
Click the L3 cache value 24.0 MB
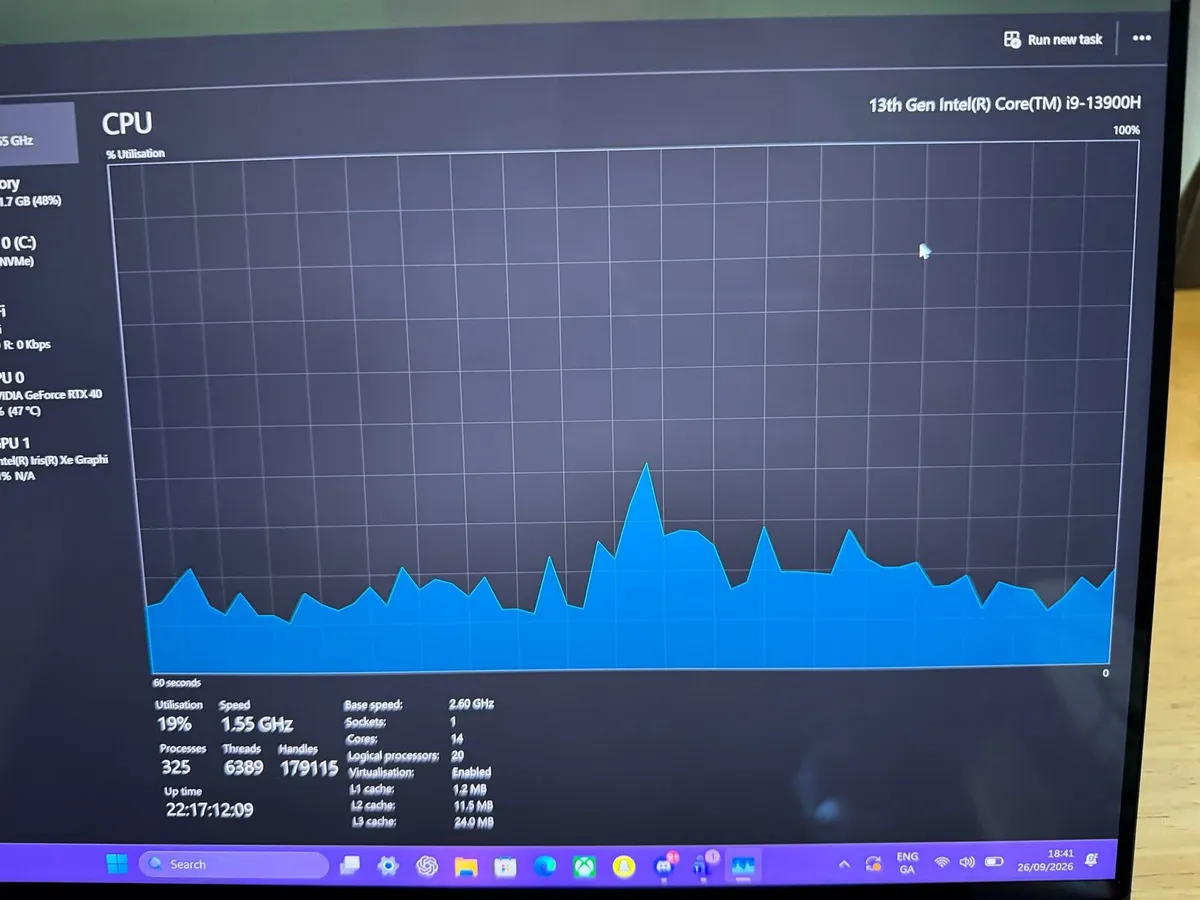(x=473, y=822)
